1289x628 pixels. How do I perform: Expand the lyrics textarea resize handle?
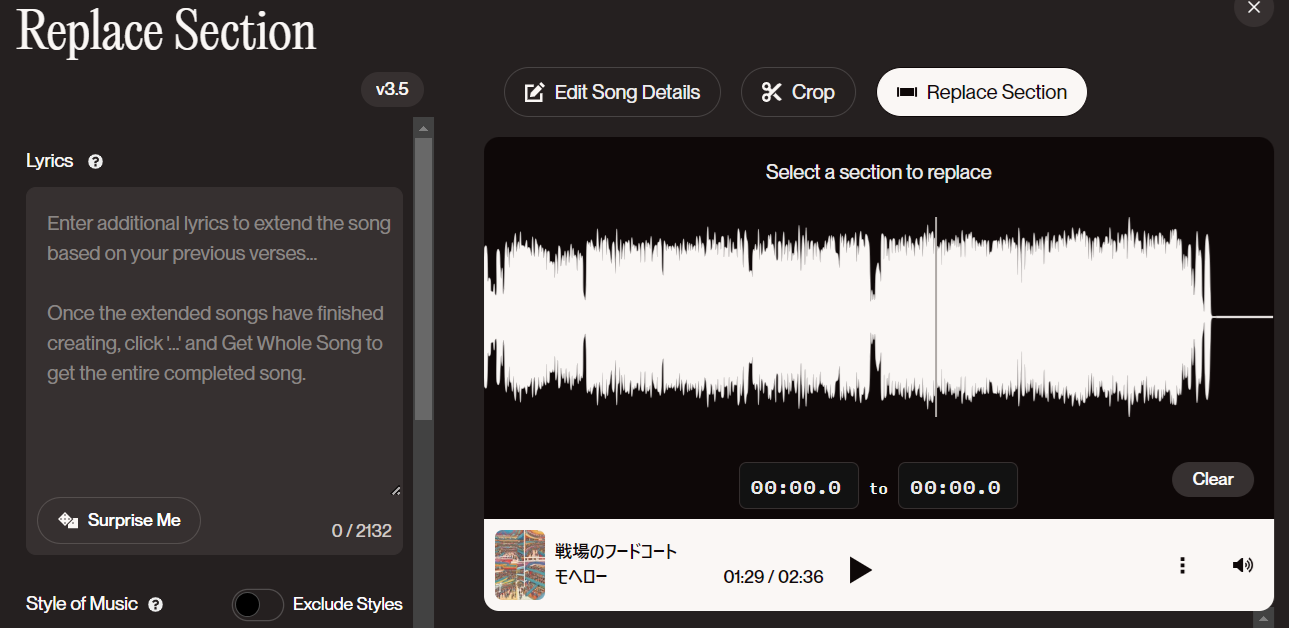click(x=395, y=490)
